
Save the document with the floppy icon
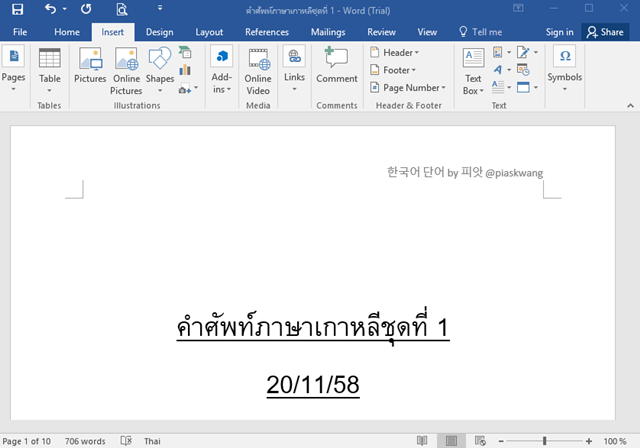[17, 9]
